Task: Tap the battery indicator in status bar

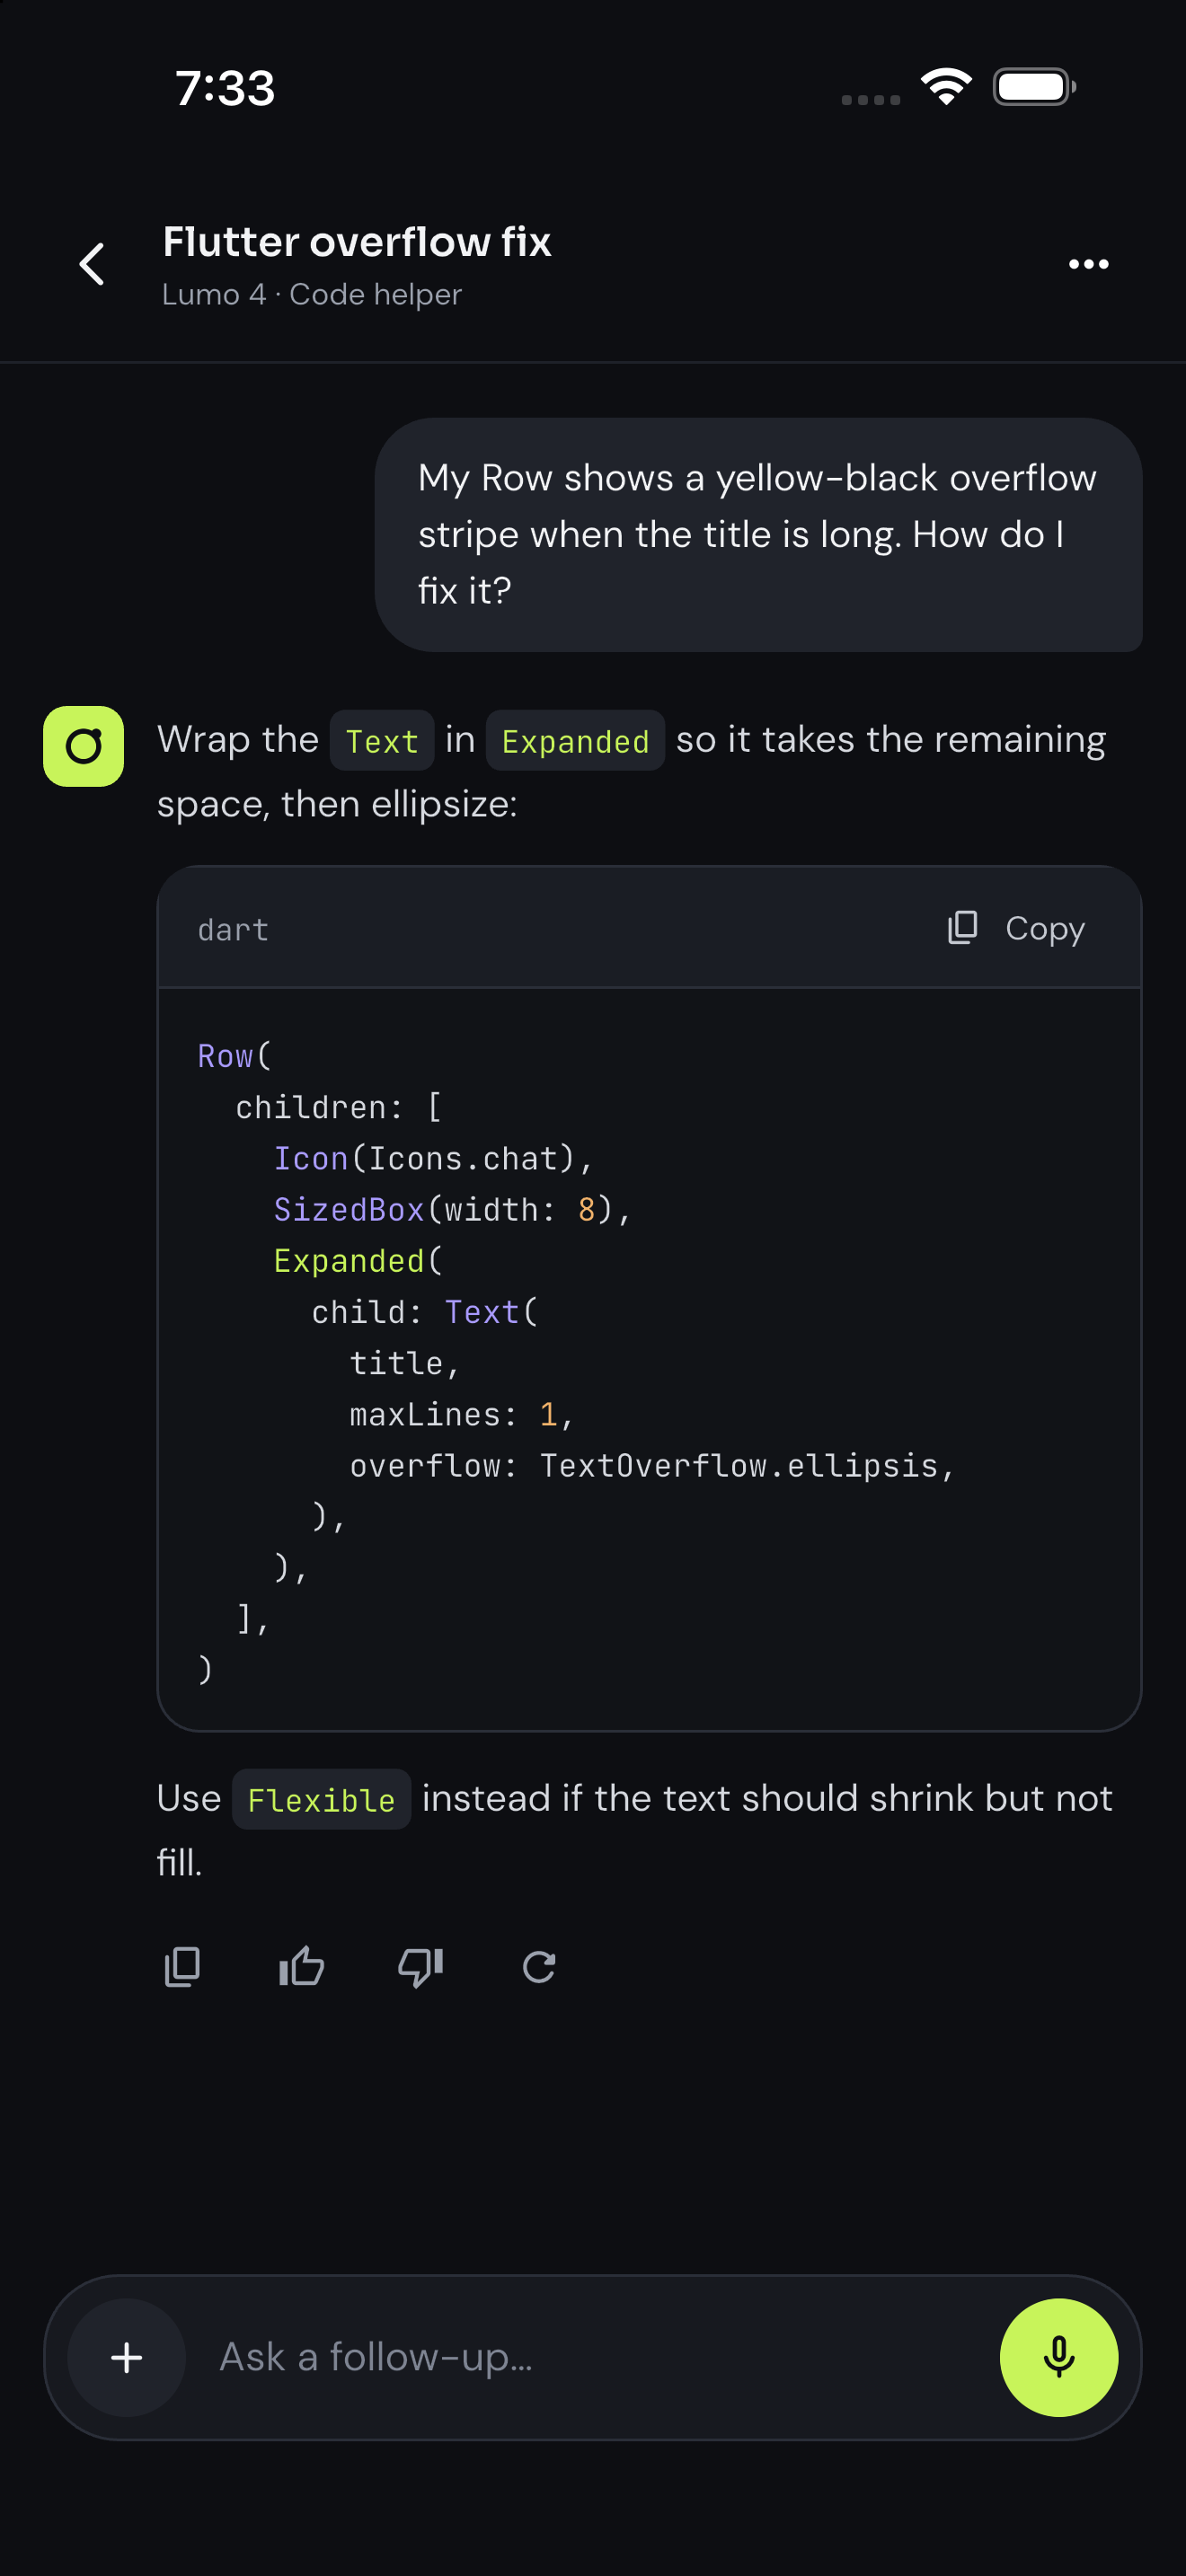Action: [1034, 87]
